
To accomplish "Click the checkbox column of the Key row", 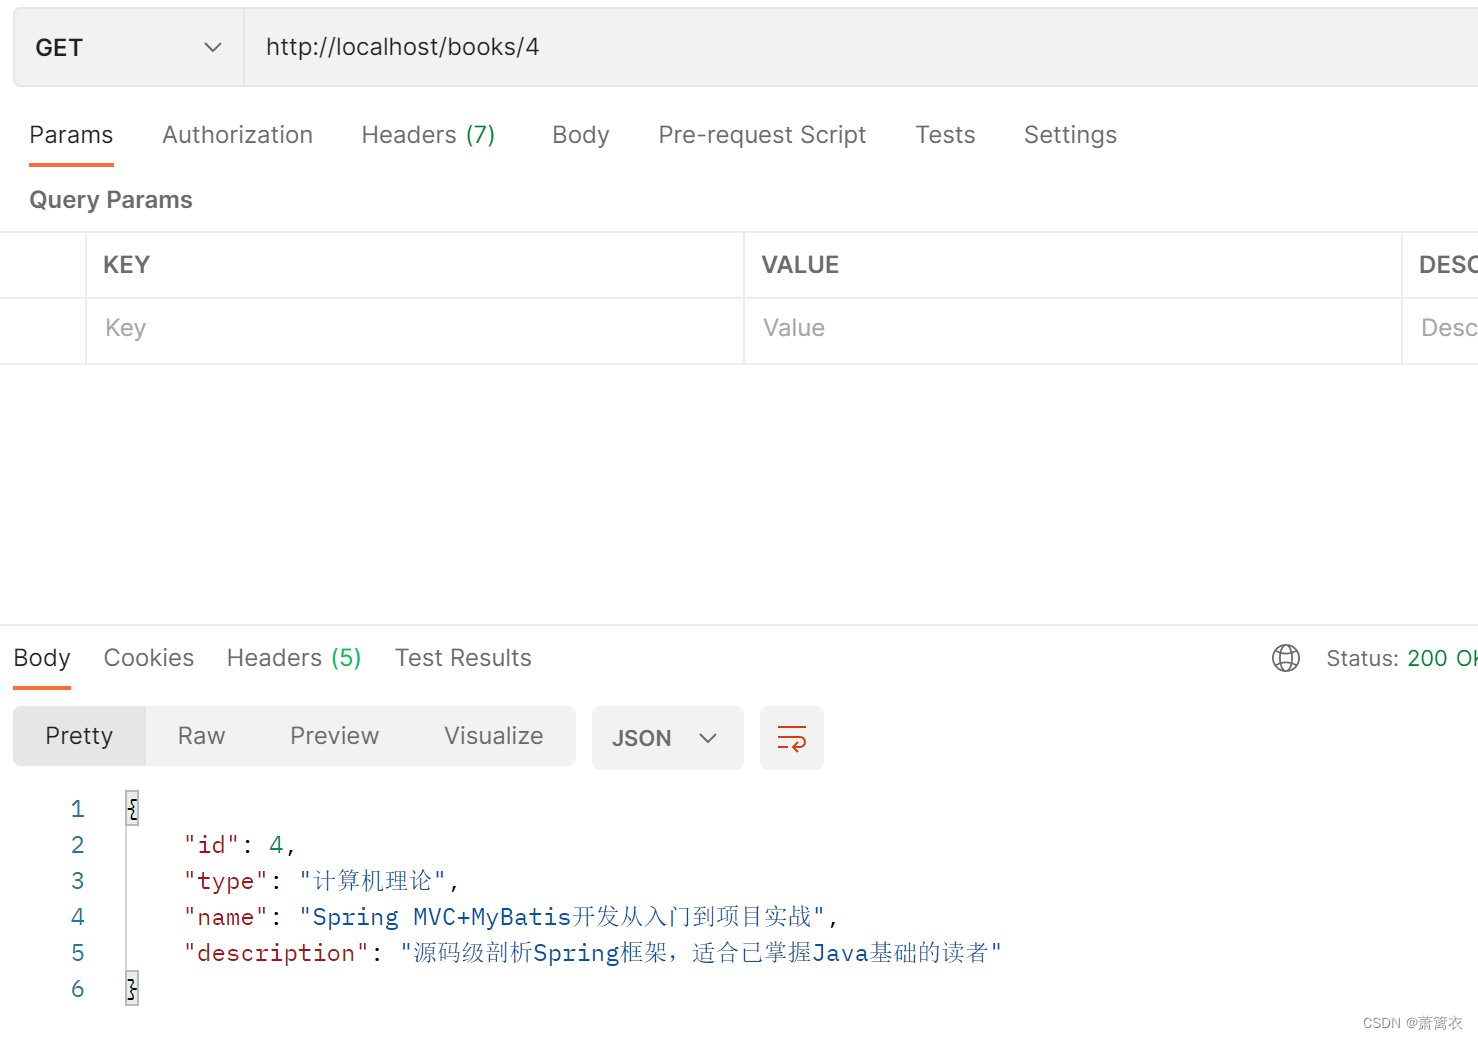I will click(42, 330).
